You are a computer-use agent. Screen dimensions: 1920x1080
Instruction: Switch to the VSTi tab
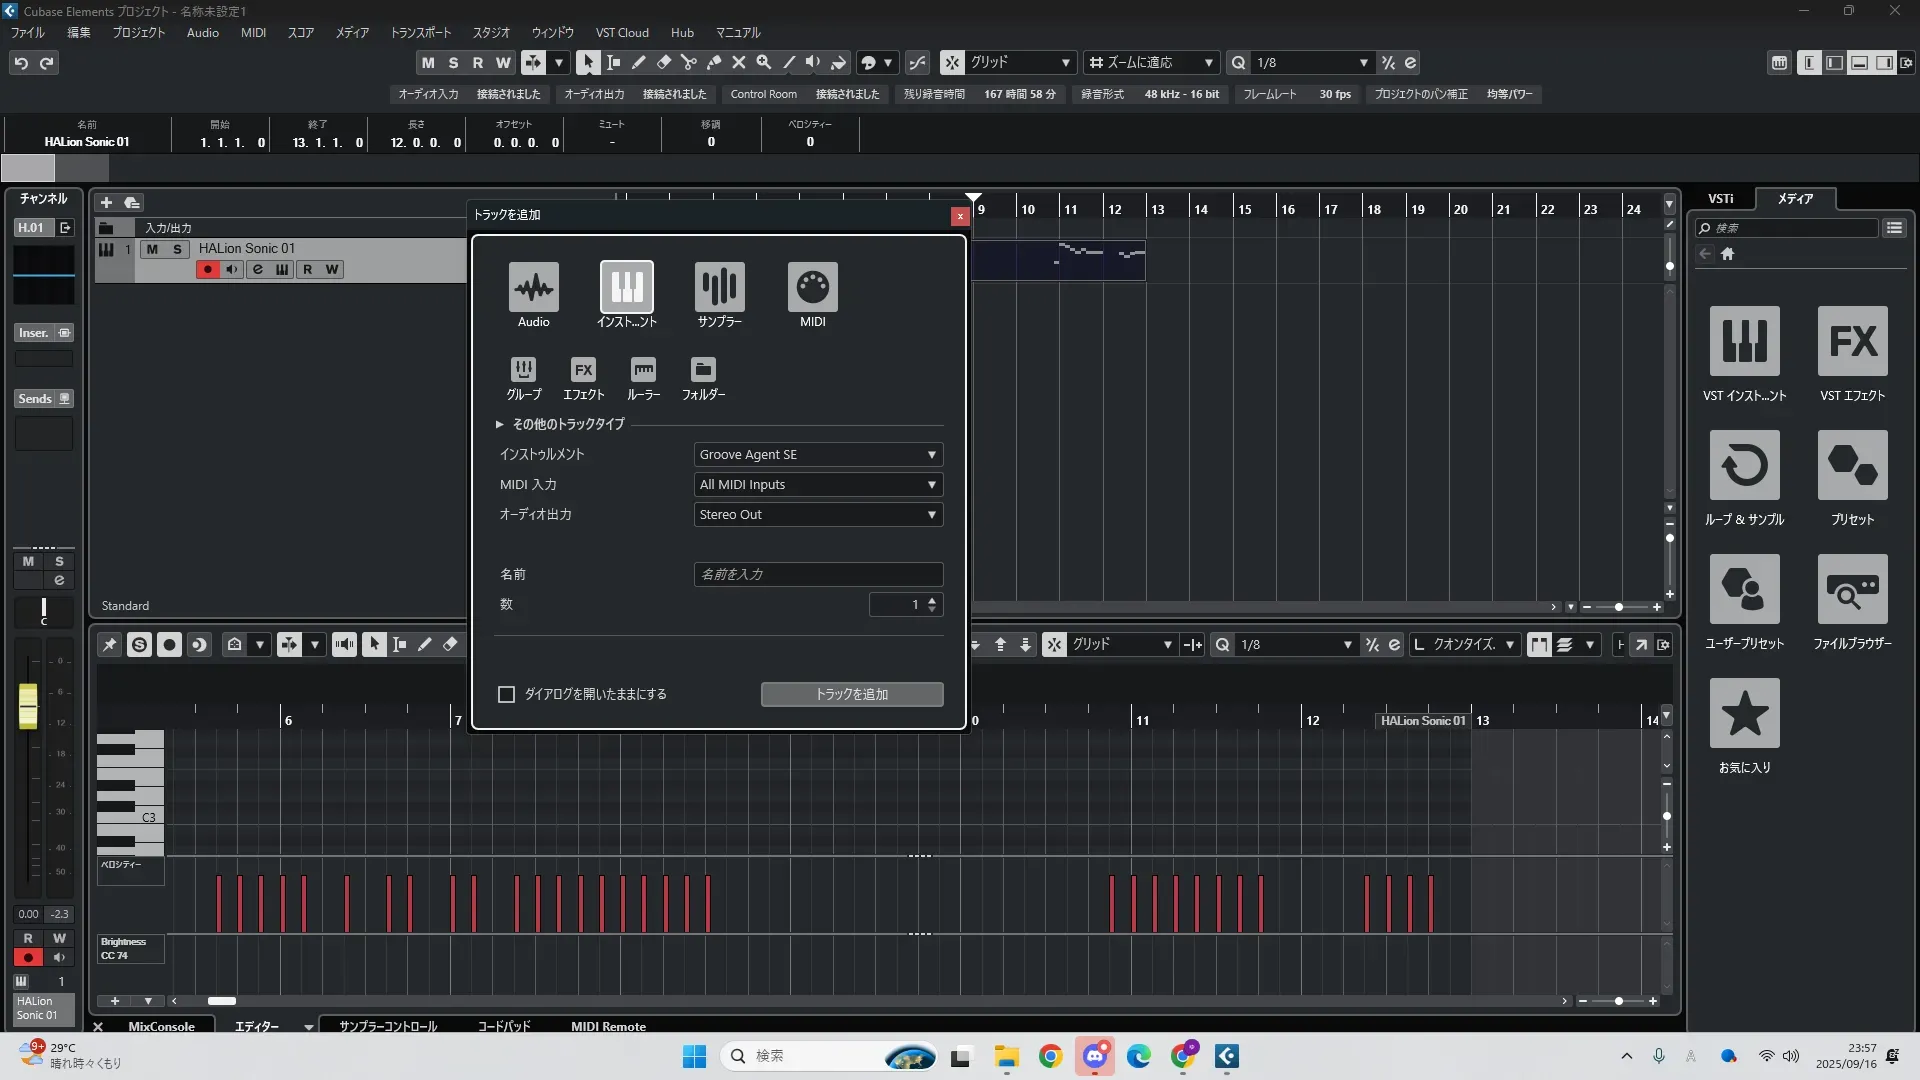(x=1720, y=199)
